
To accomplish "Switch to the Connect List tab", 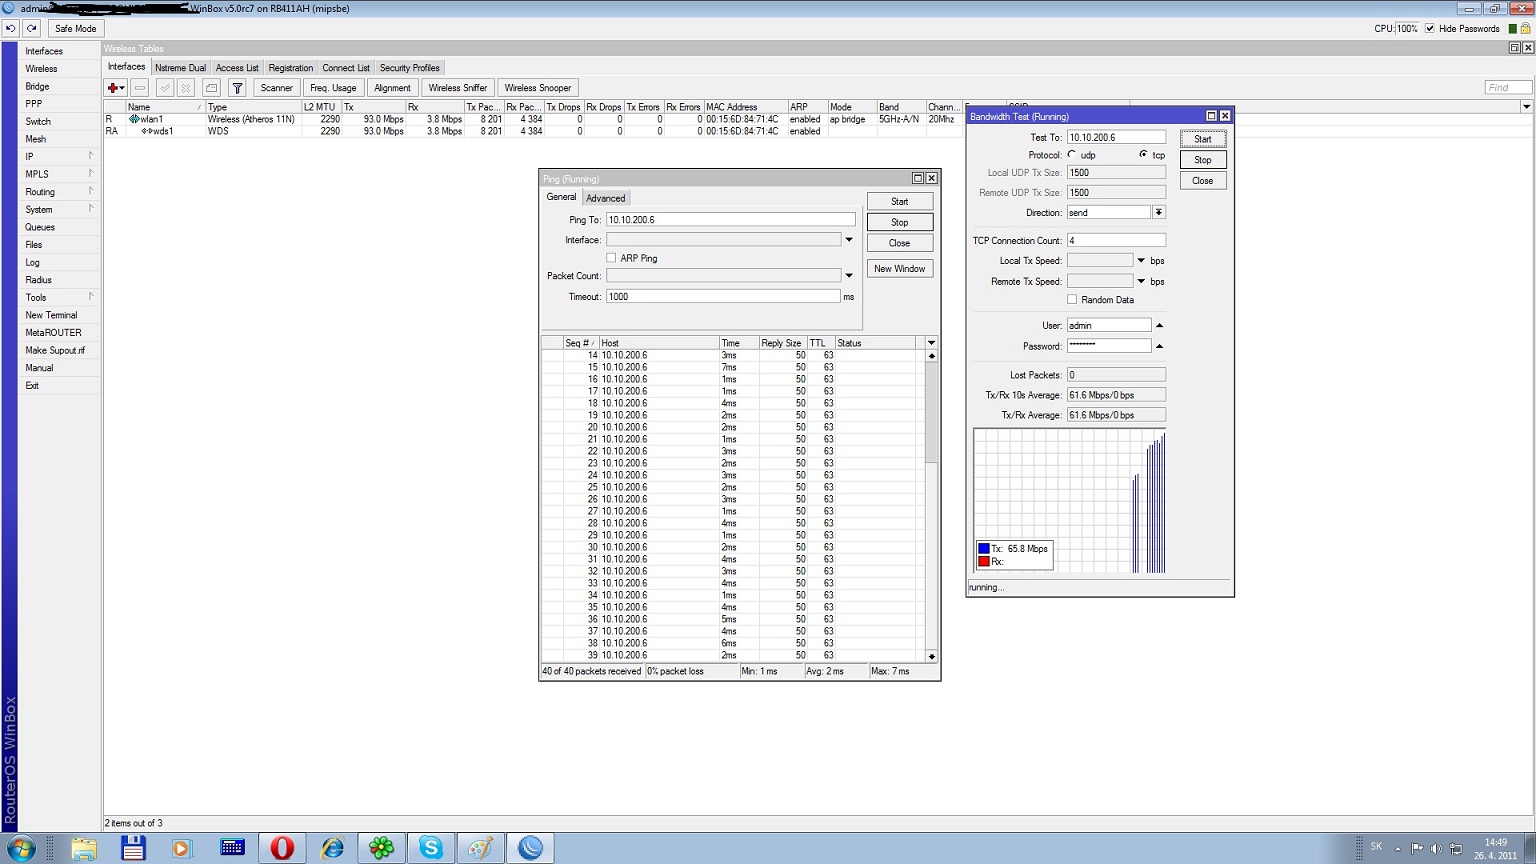I will pos(346,68).
